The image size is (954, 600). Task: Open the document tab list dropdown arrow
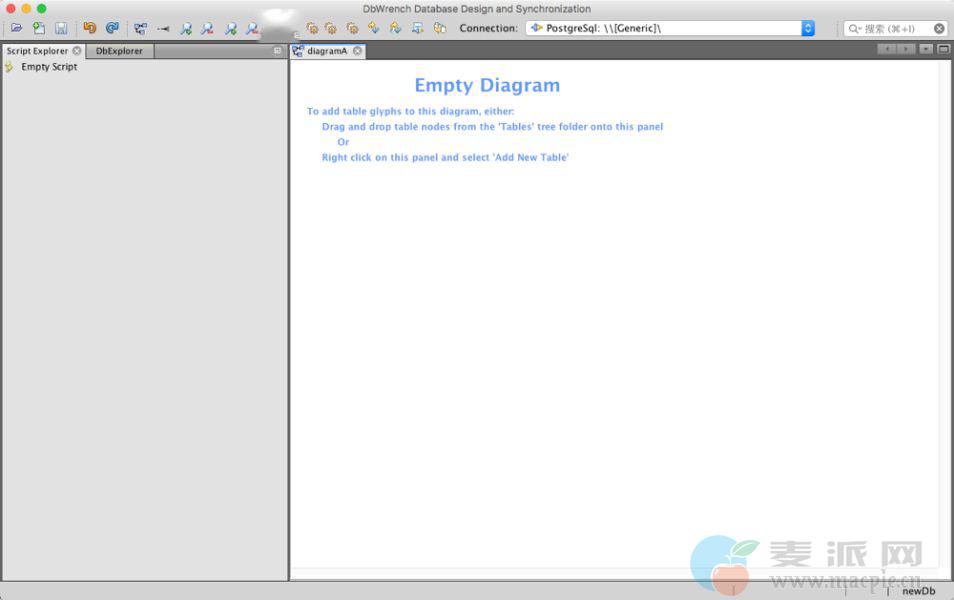pos(926,49)
